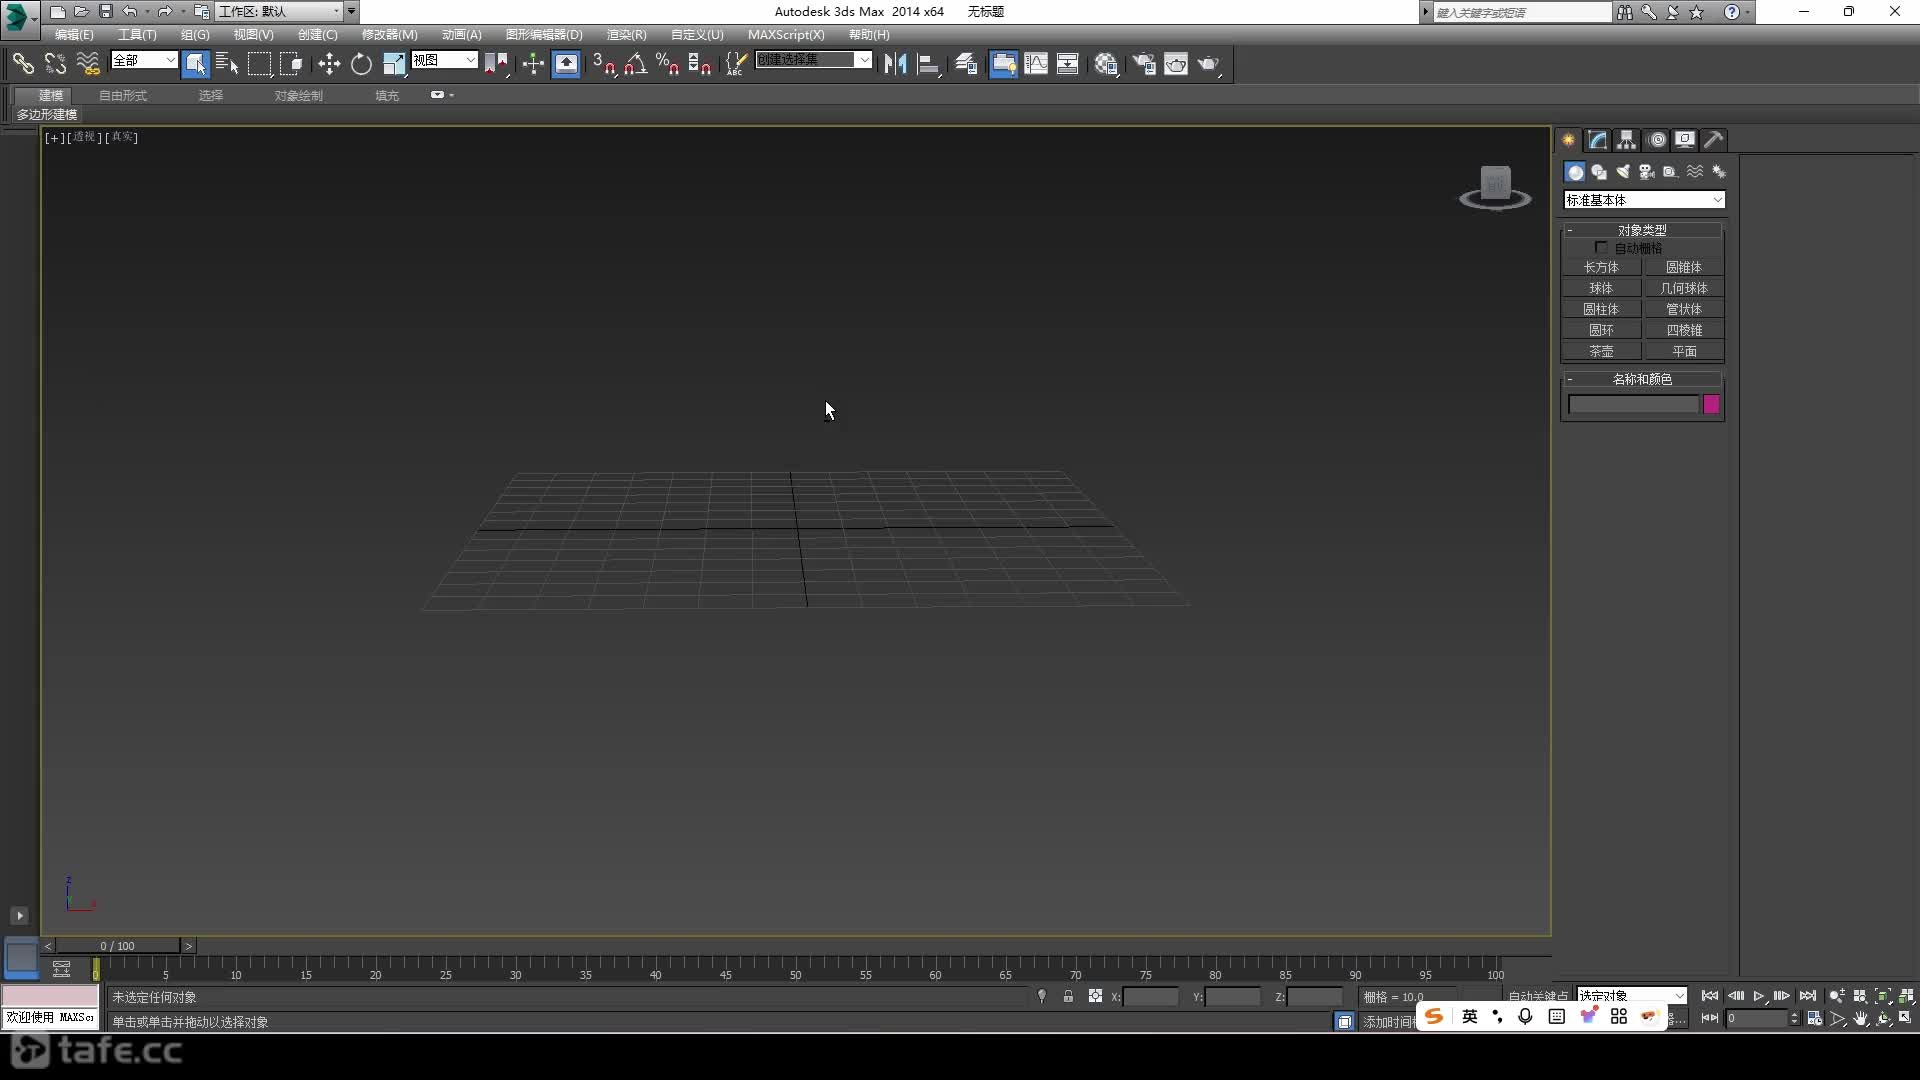Screen dimensions: 1920x1080
Task: Open the Modify command panel tab
Action: 1598,140
